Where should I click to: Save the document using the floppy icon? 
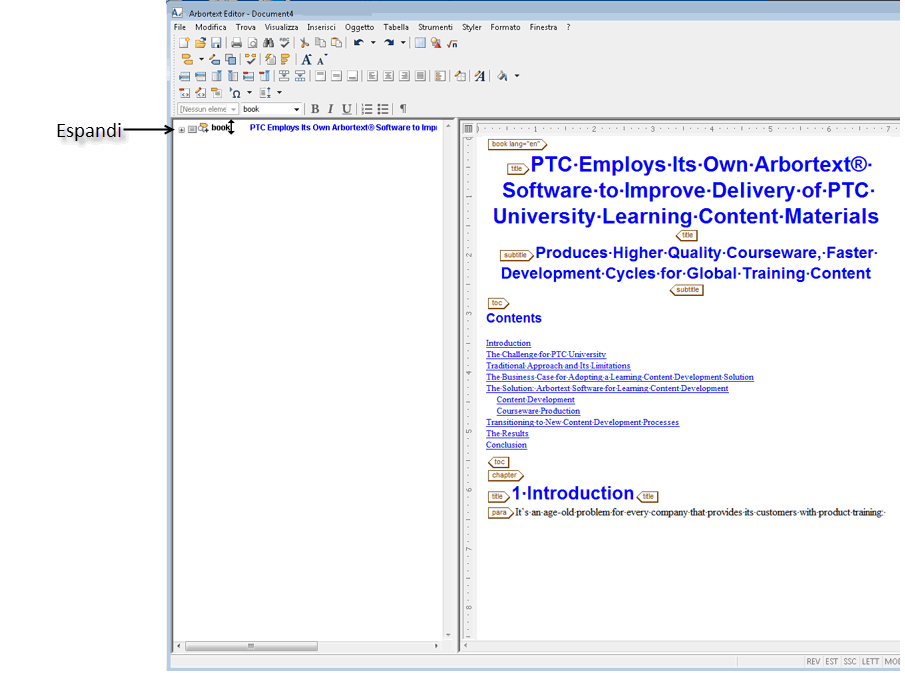click(x=216, y=43)
